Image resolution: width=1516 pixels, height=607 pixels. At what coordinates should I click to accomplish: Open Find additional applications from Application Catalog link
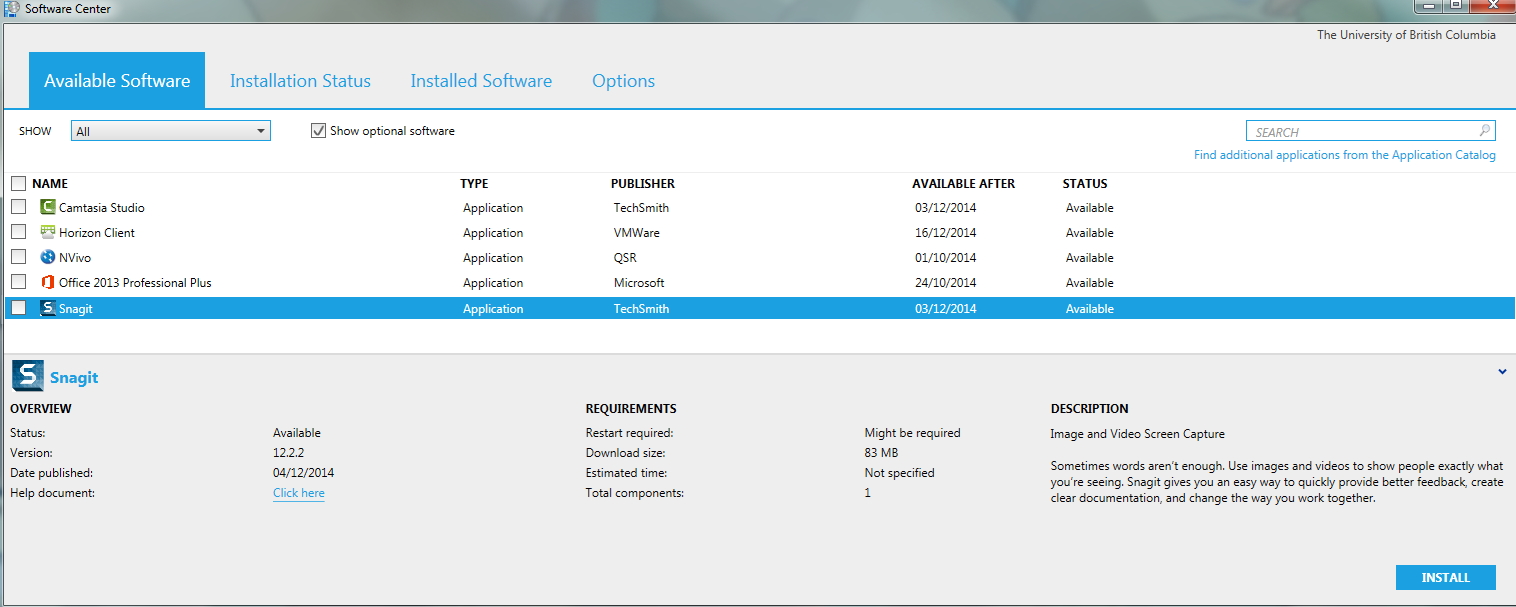(1345, 155)
